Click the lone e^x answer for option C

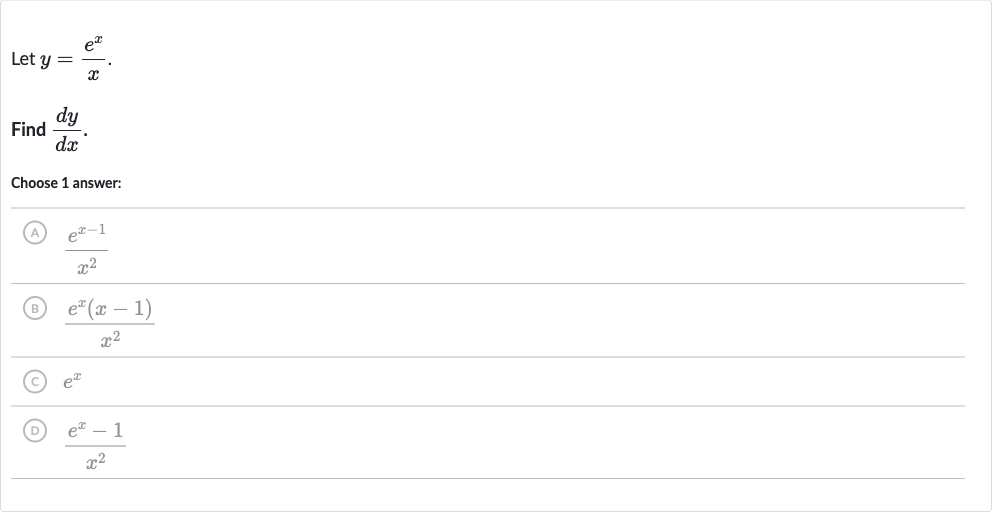(72, 381)
